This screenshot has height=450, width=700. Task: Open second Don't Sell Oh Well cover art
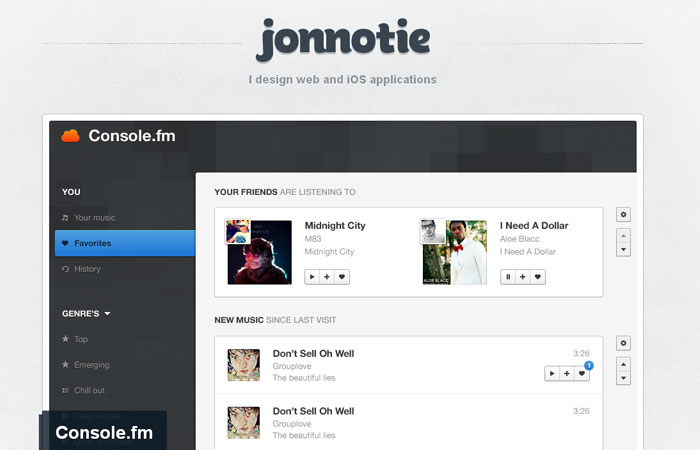(x=244, y=423)
